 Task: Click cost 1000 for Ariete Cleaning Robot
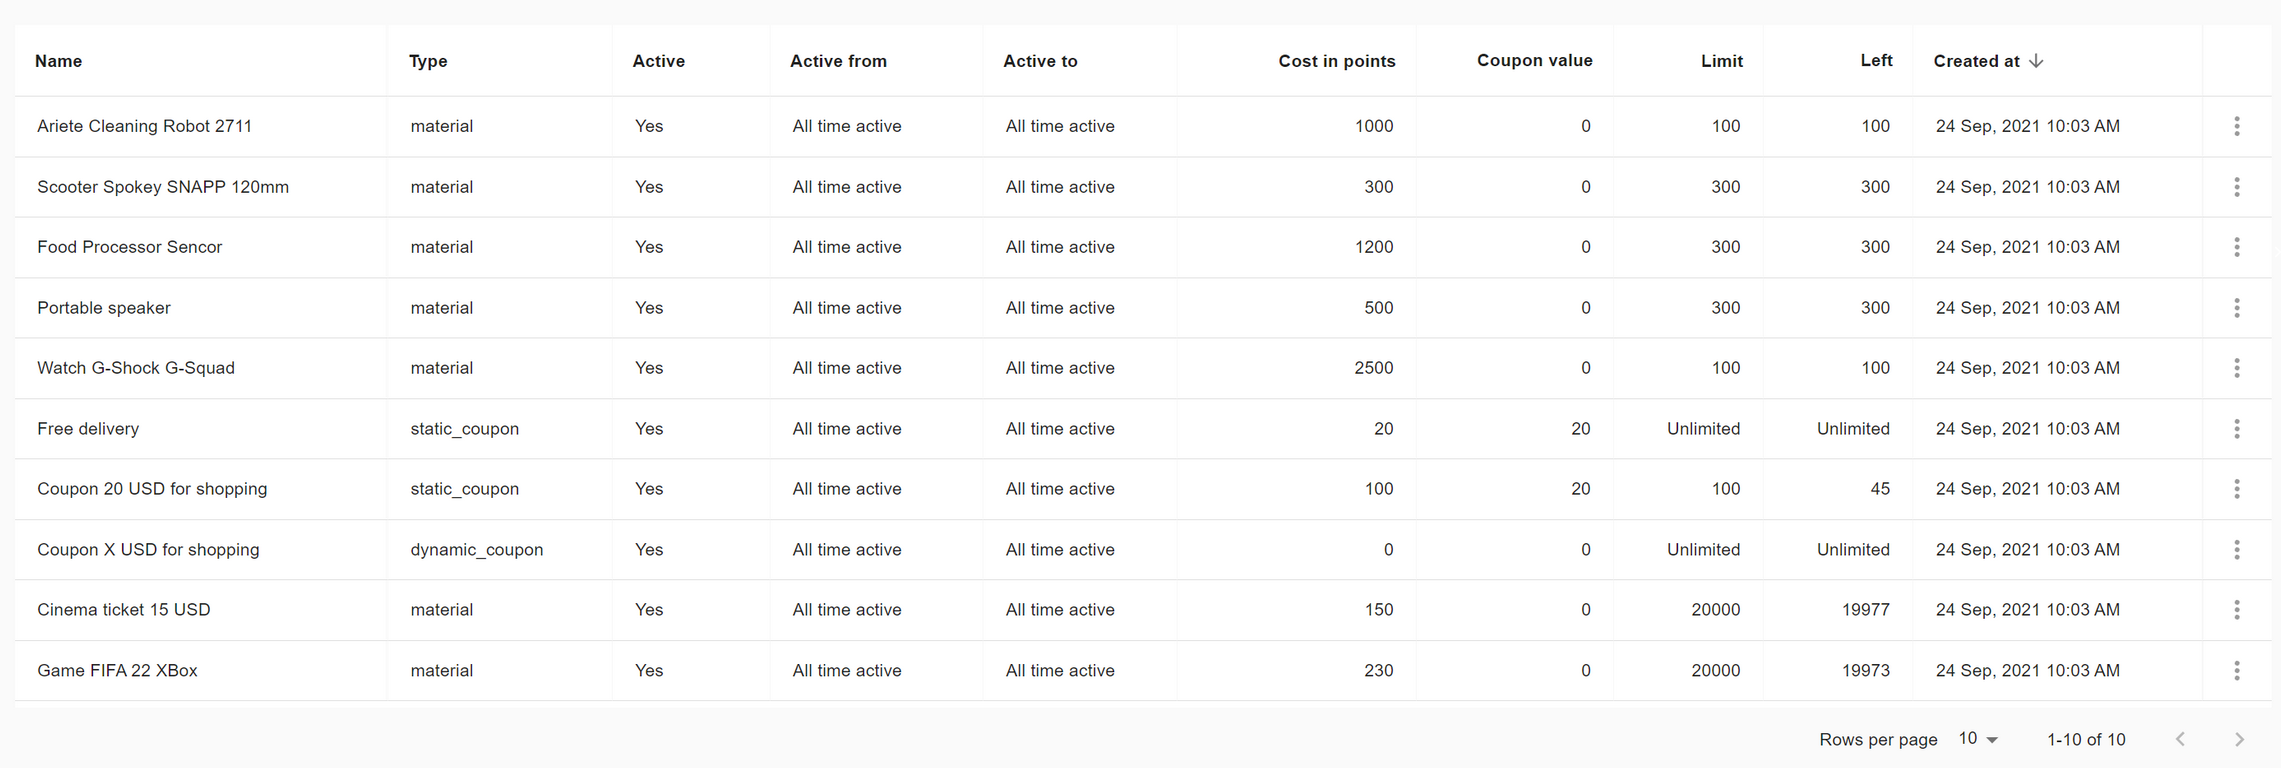pos(1374,126)
